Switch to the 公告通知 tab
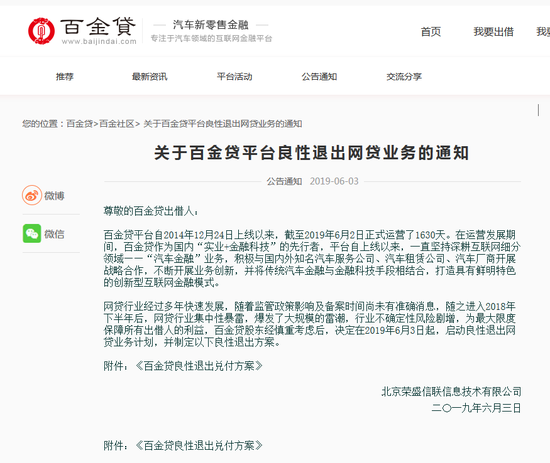Image resolution: width=550 pixels, height=463 pixels. pyautogui.click(x=320, y=76)
